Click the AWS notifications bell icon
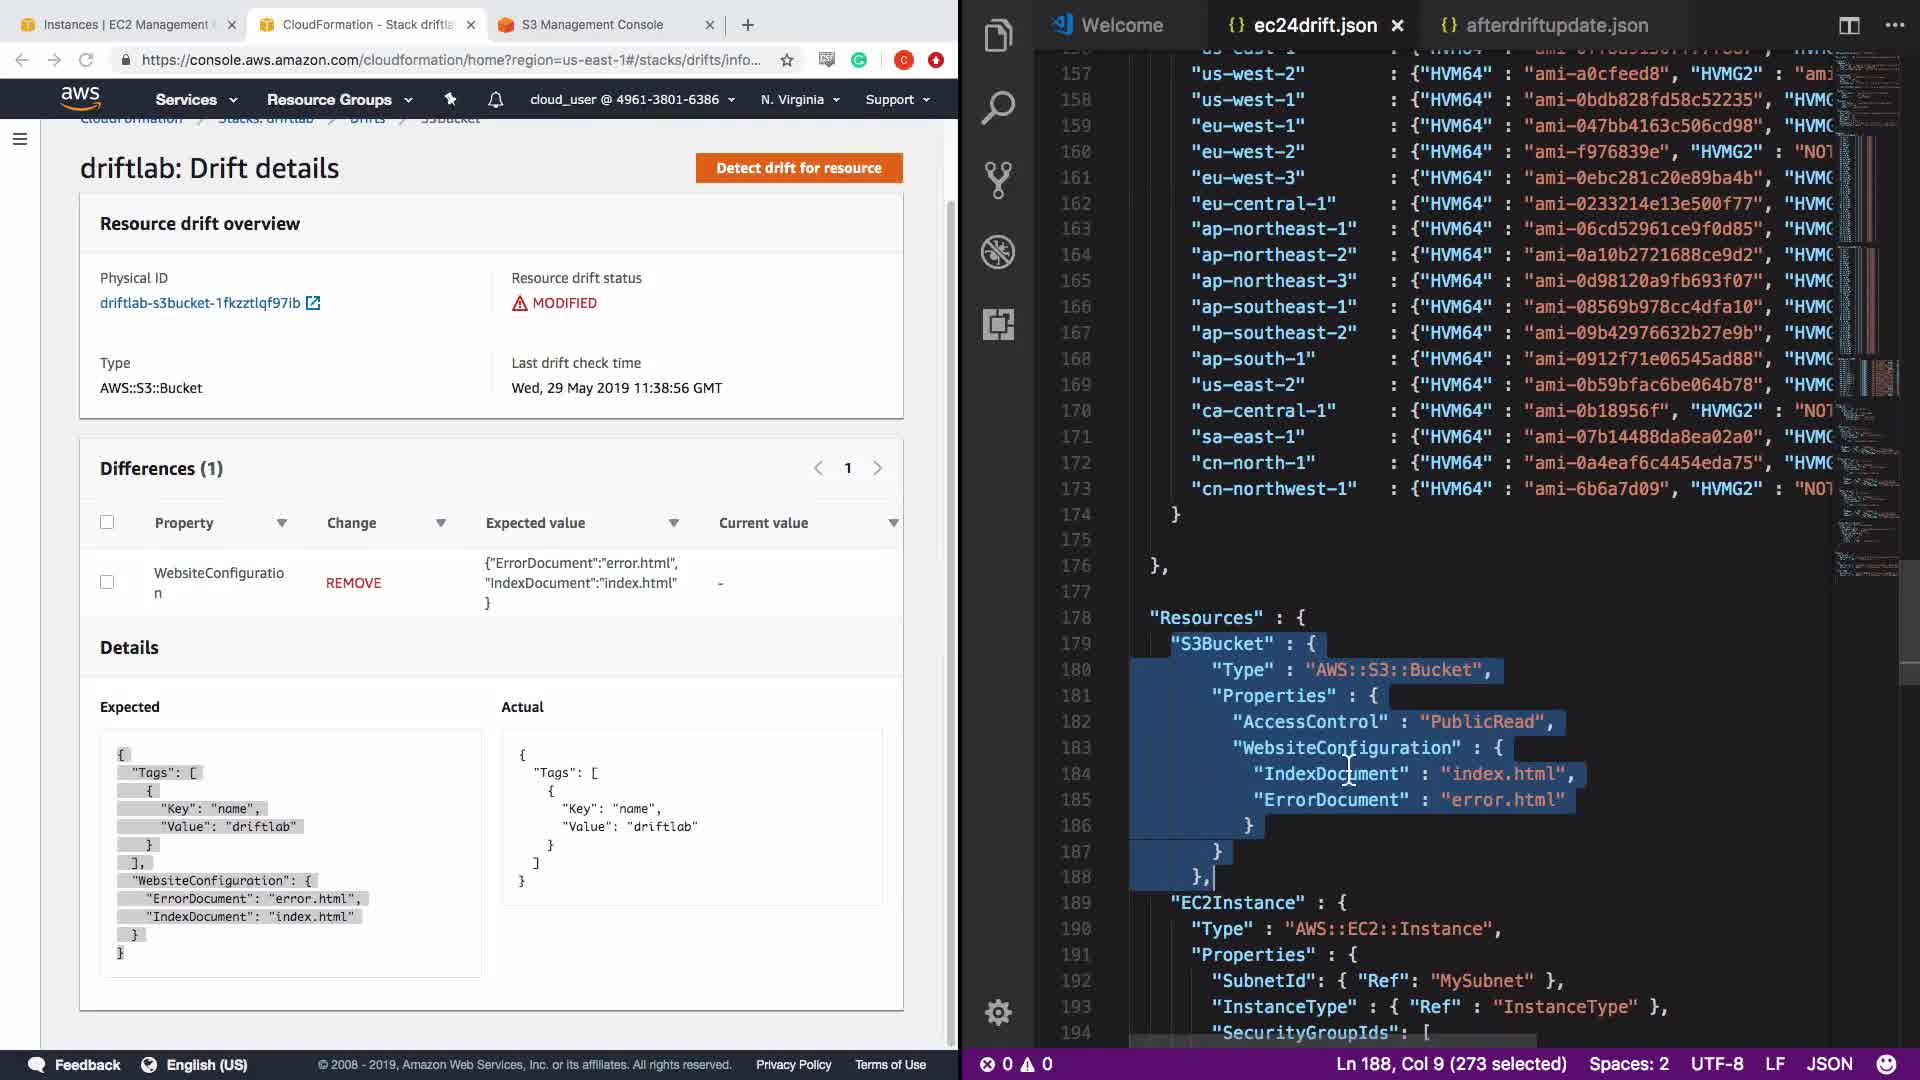The height and width of the screenshot is (1080, 1920). point(495,99)
